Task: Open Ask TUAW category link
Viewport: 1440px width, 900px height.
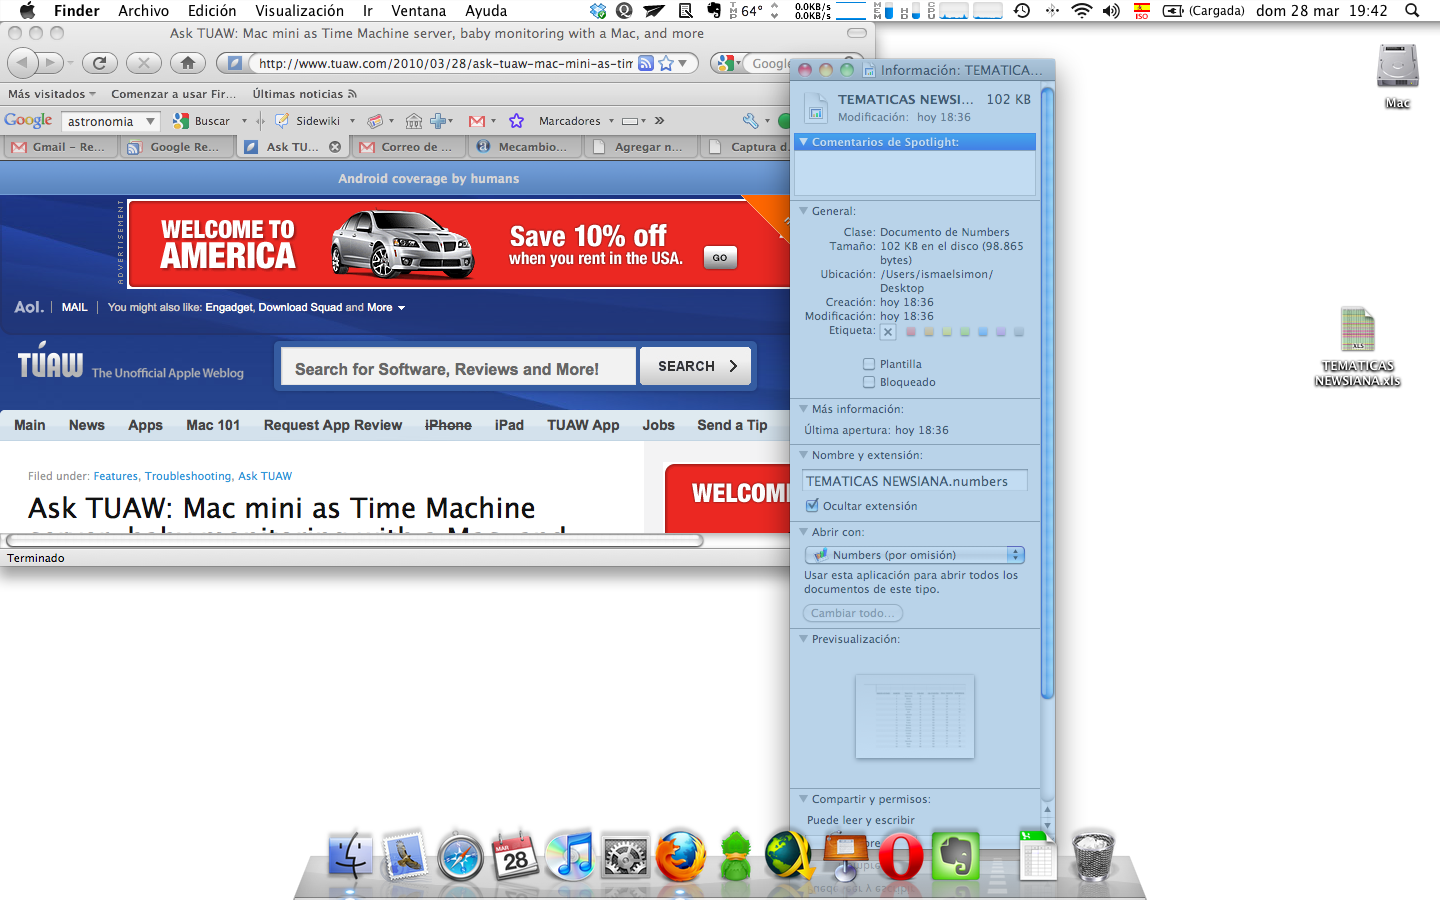Action: [x=265, y=476]
